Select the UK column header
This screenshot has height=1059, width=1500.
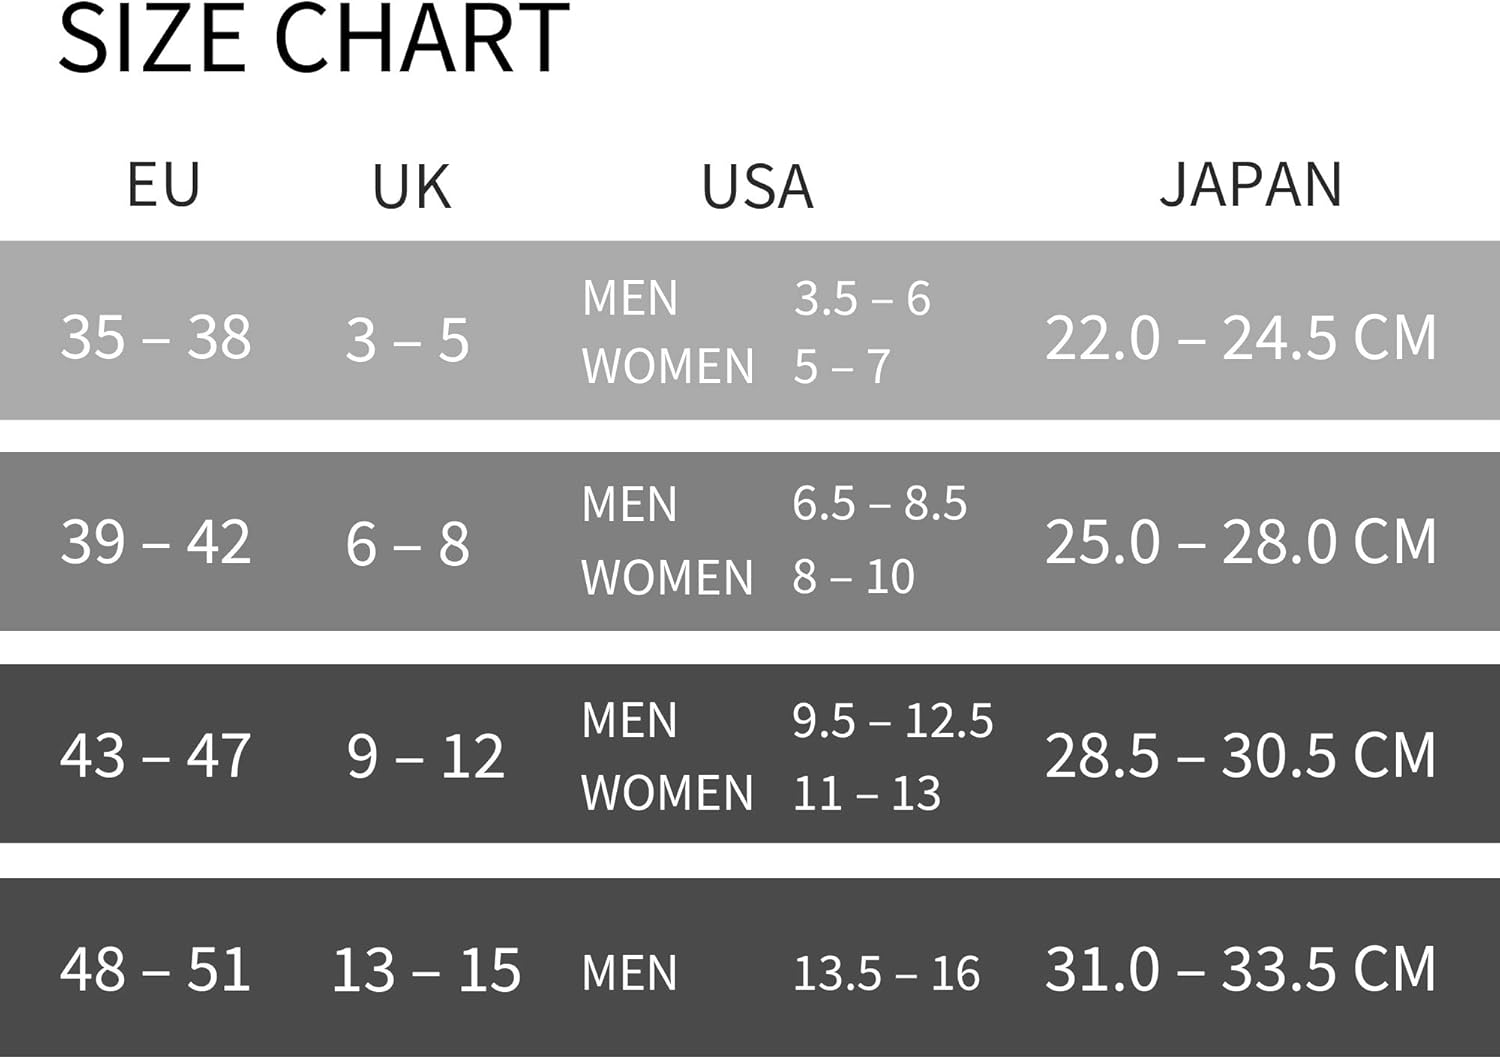411,187
